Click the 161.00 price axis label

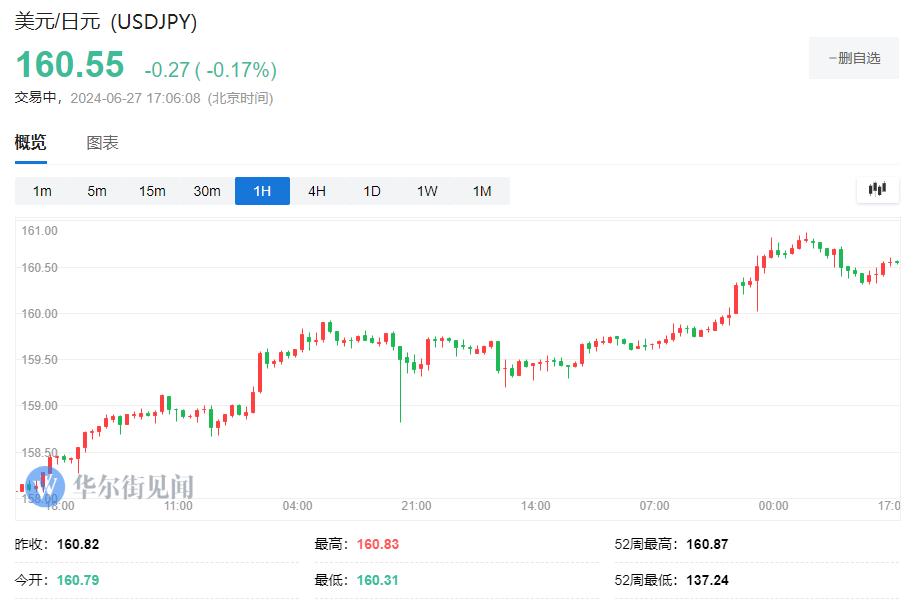(x=40, y=231)
